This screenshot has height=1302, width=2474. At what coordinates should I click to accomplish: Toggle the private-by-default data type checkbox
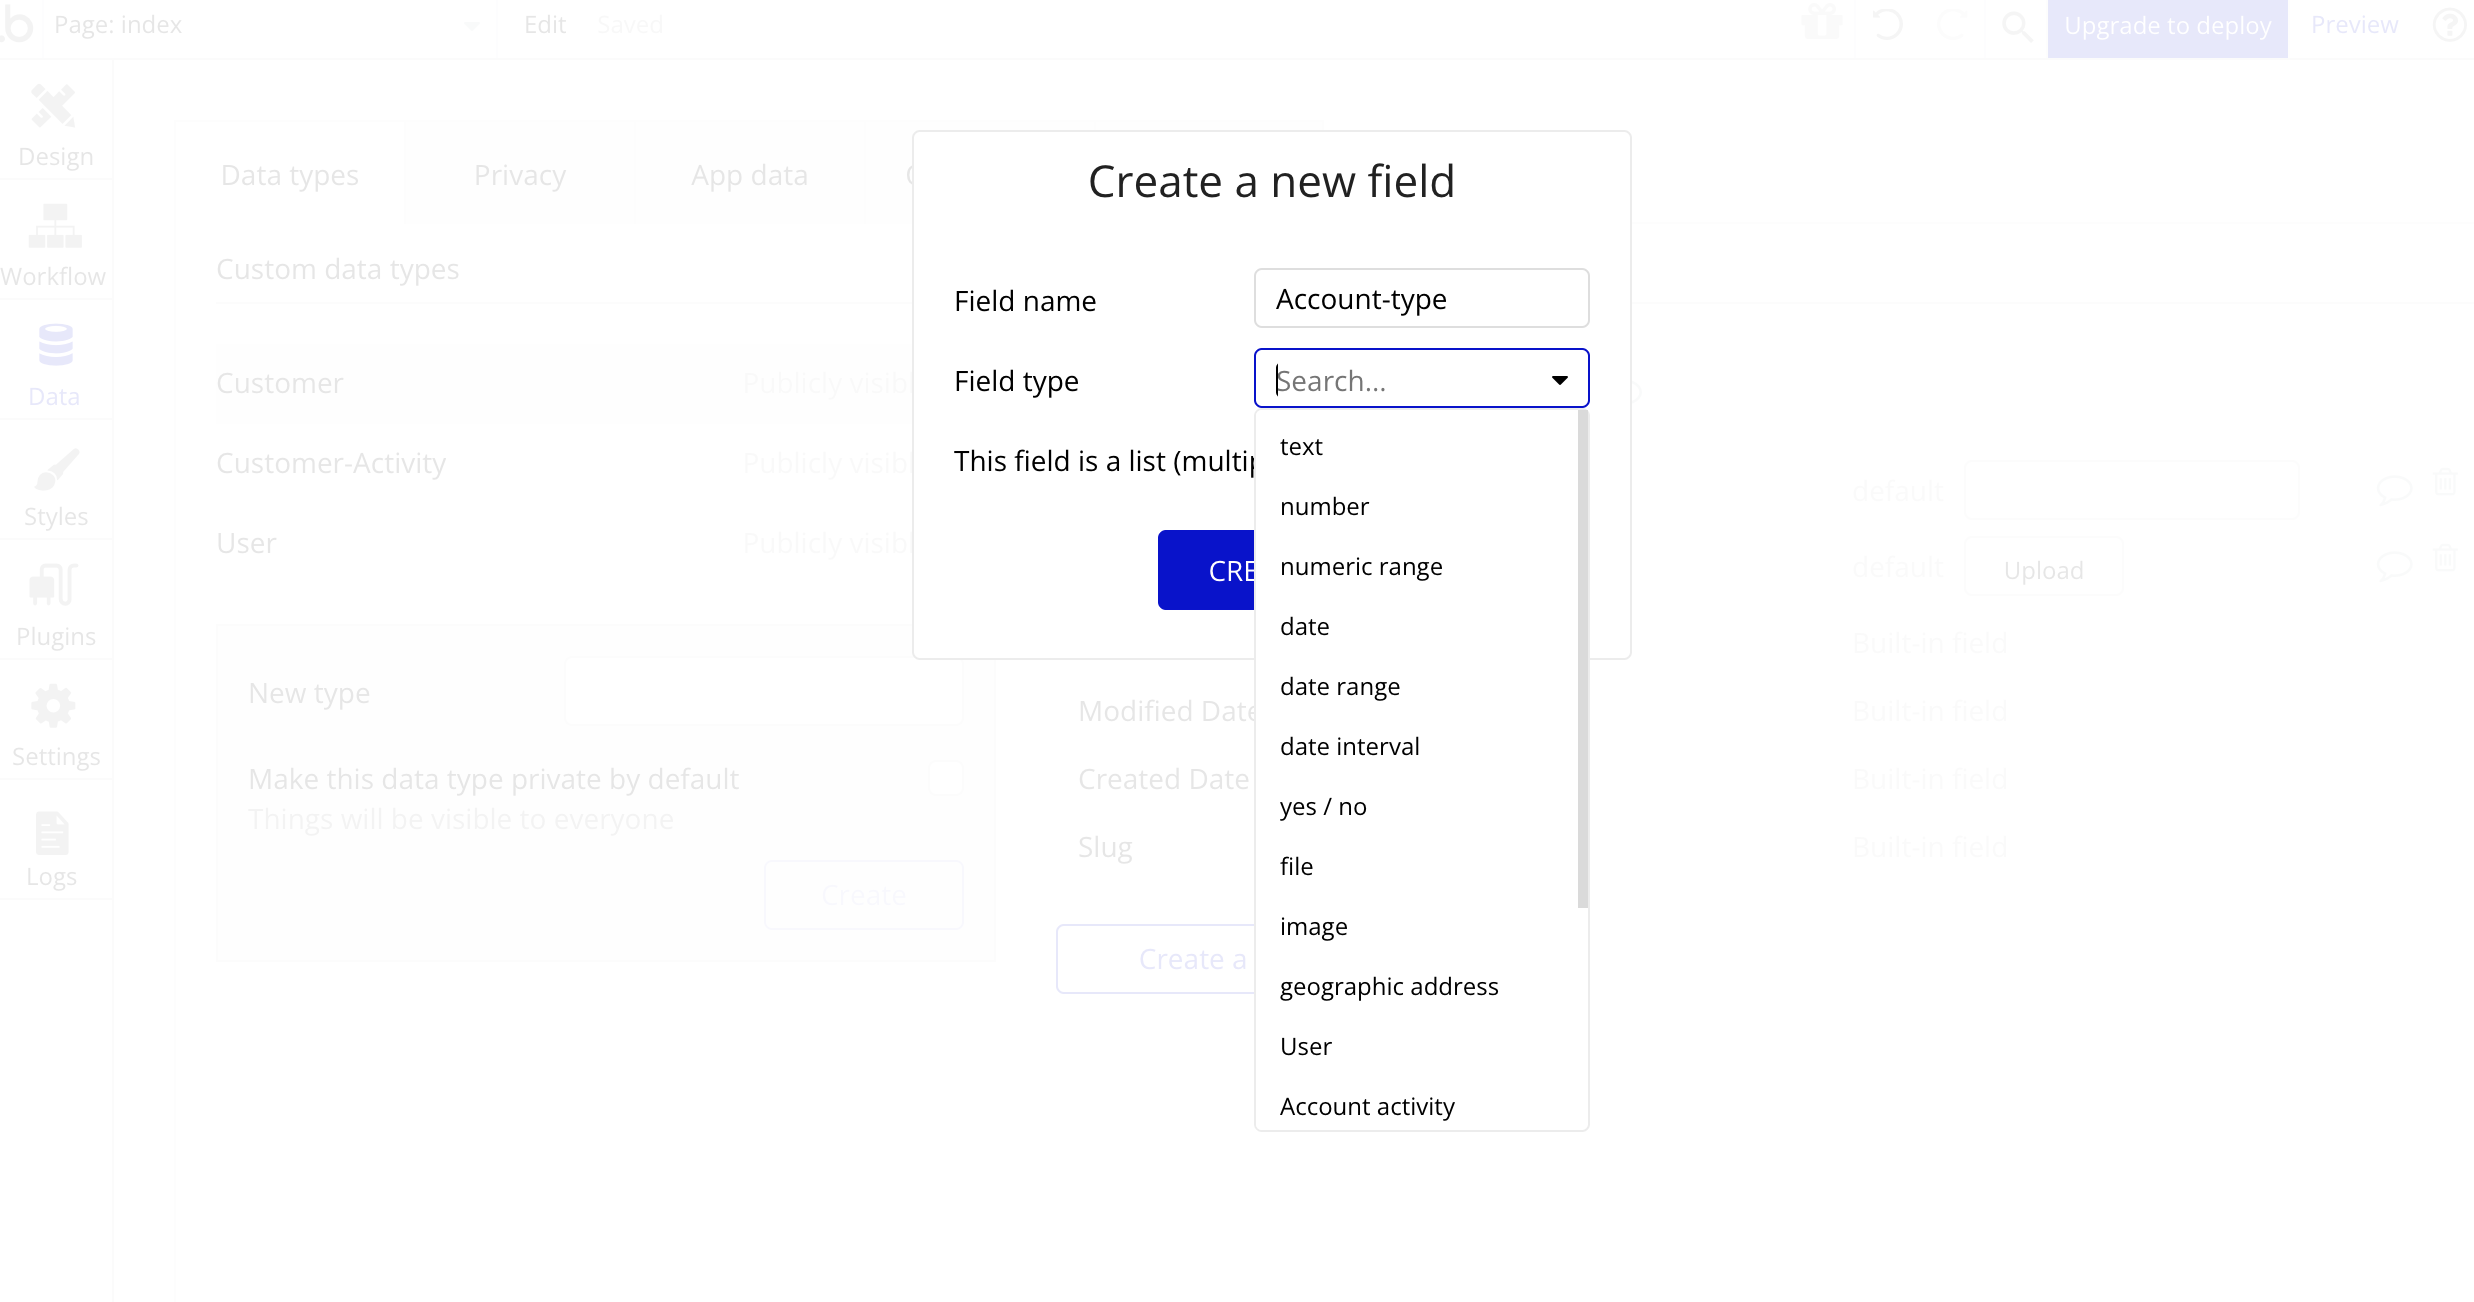coord(945,778)
